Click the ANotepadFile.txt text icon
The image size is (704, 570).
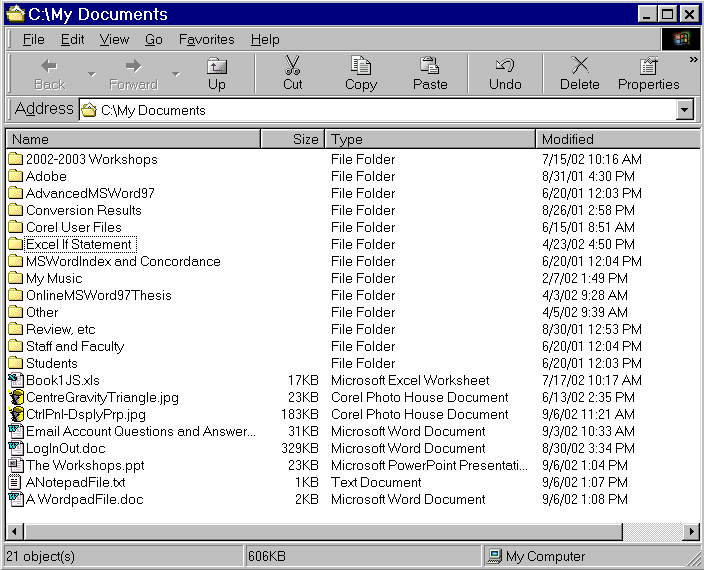(16, 482)
